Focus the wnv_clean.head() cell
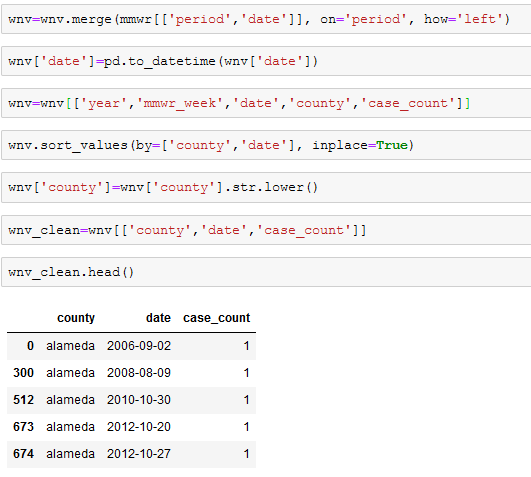 [266, 272]
